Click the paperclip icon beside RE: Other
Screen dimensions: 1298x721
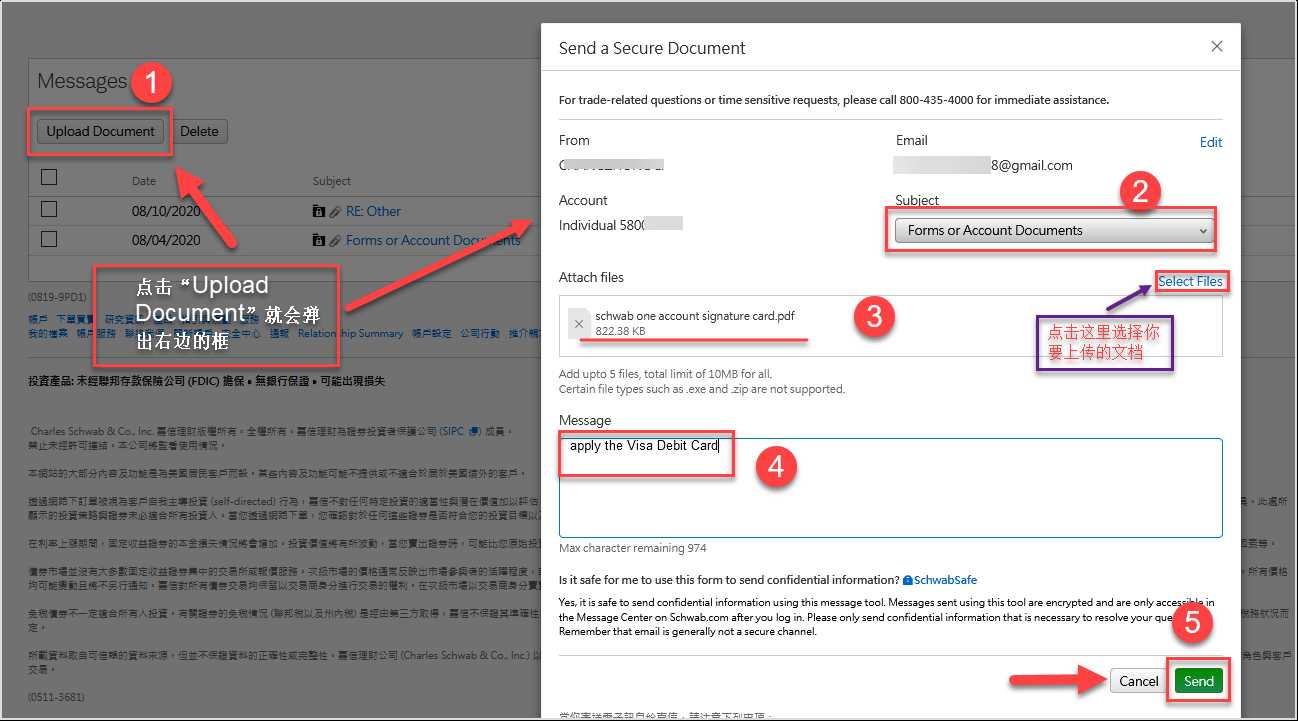[x=335, y=212]
